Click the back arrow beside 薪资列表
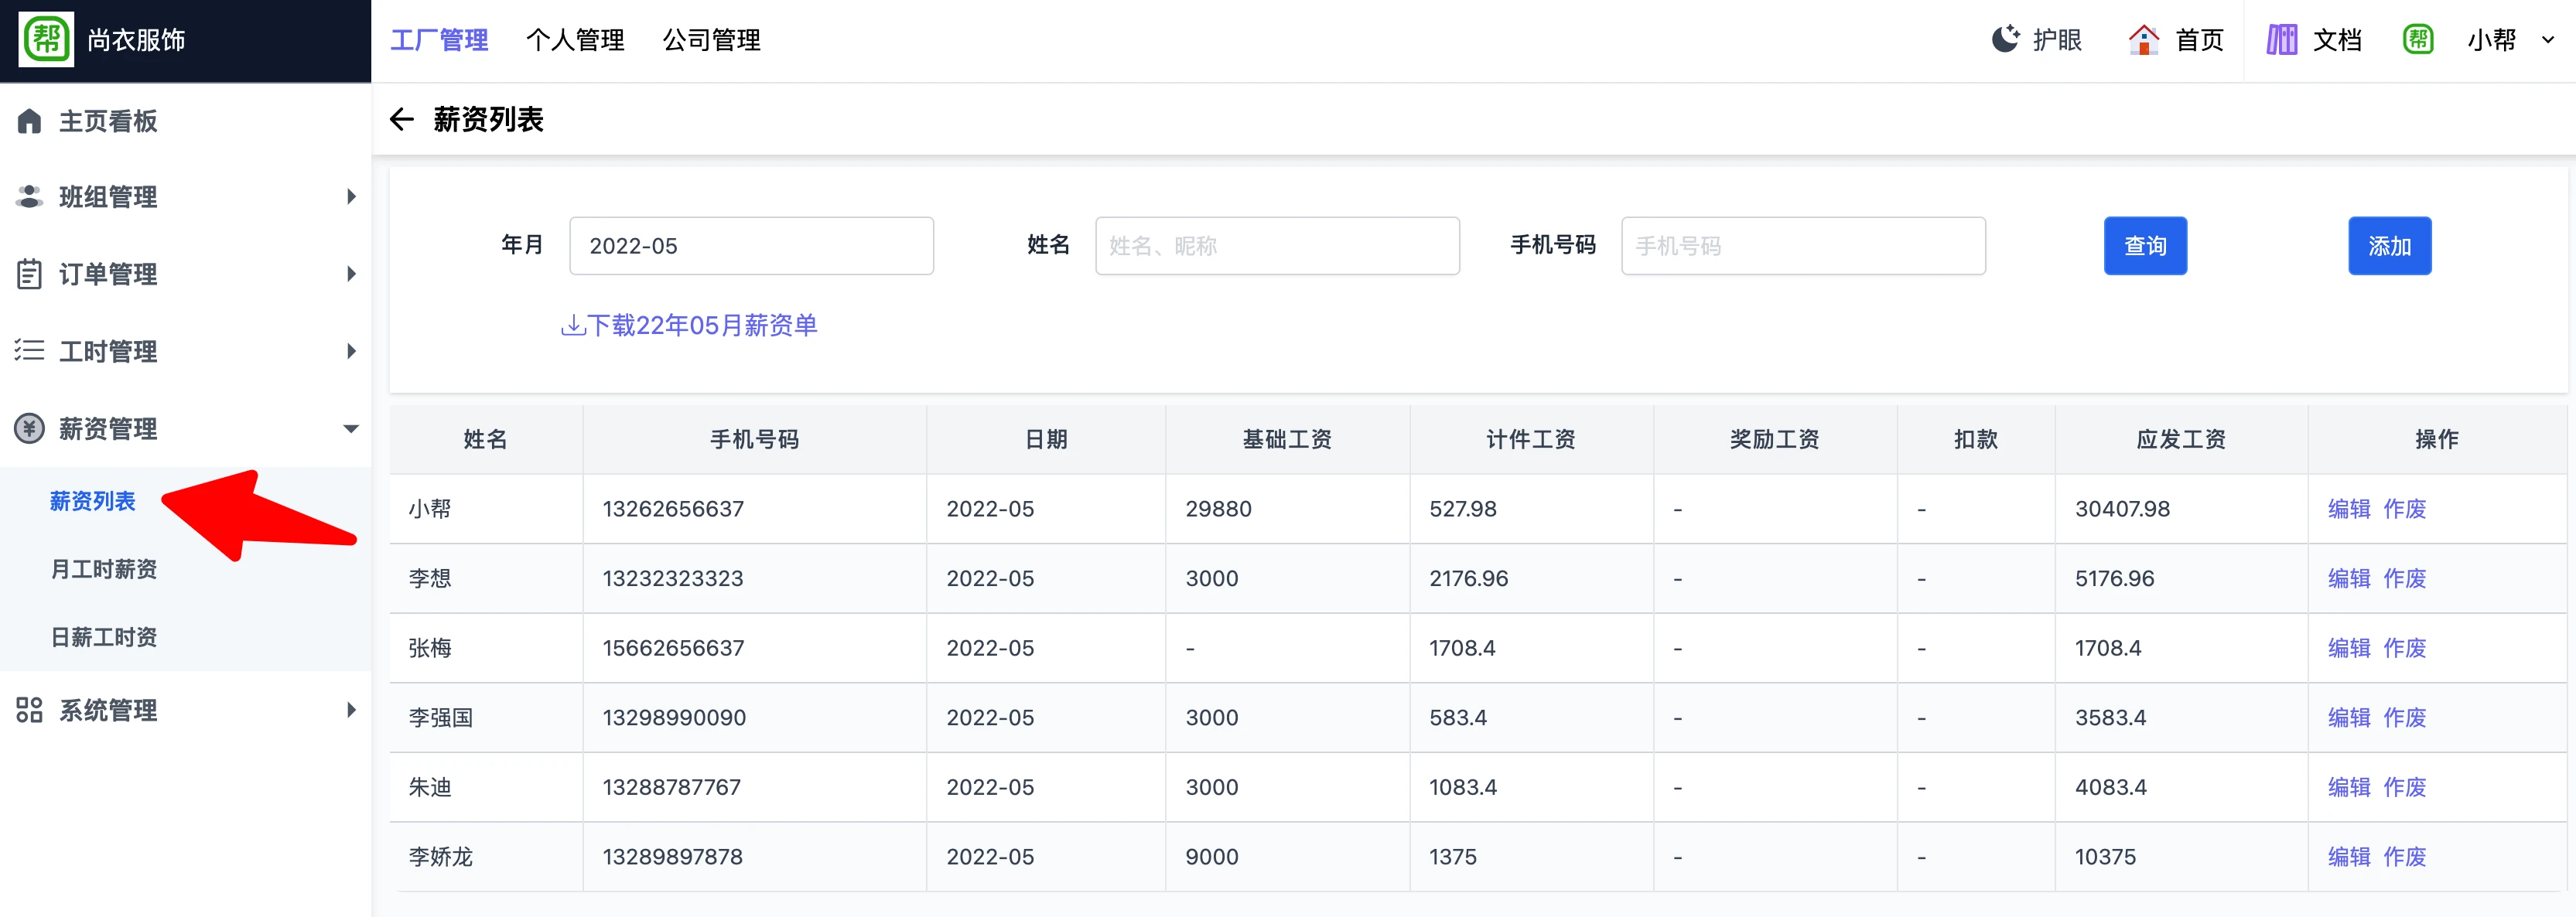 coord(403,119)
